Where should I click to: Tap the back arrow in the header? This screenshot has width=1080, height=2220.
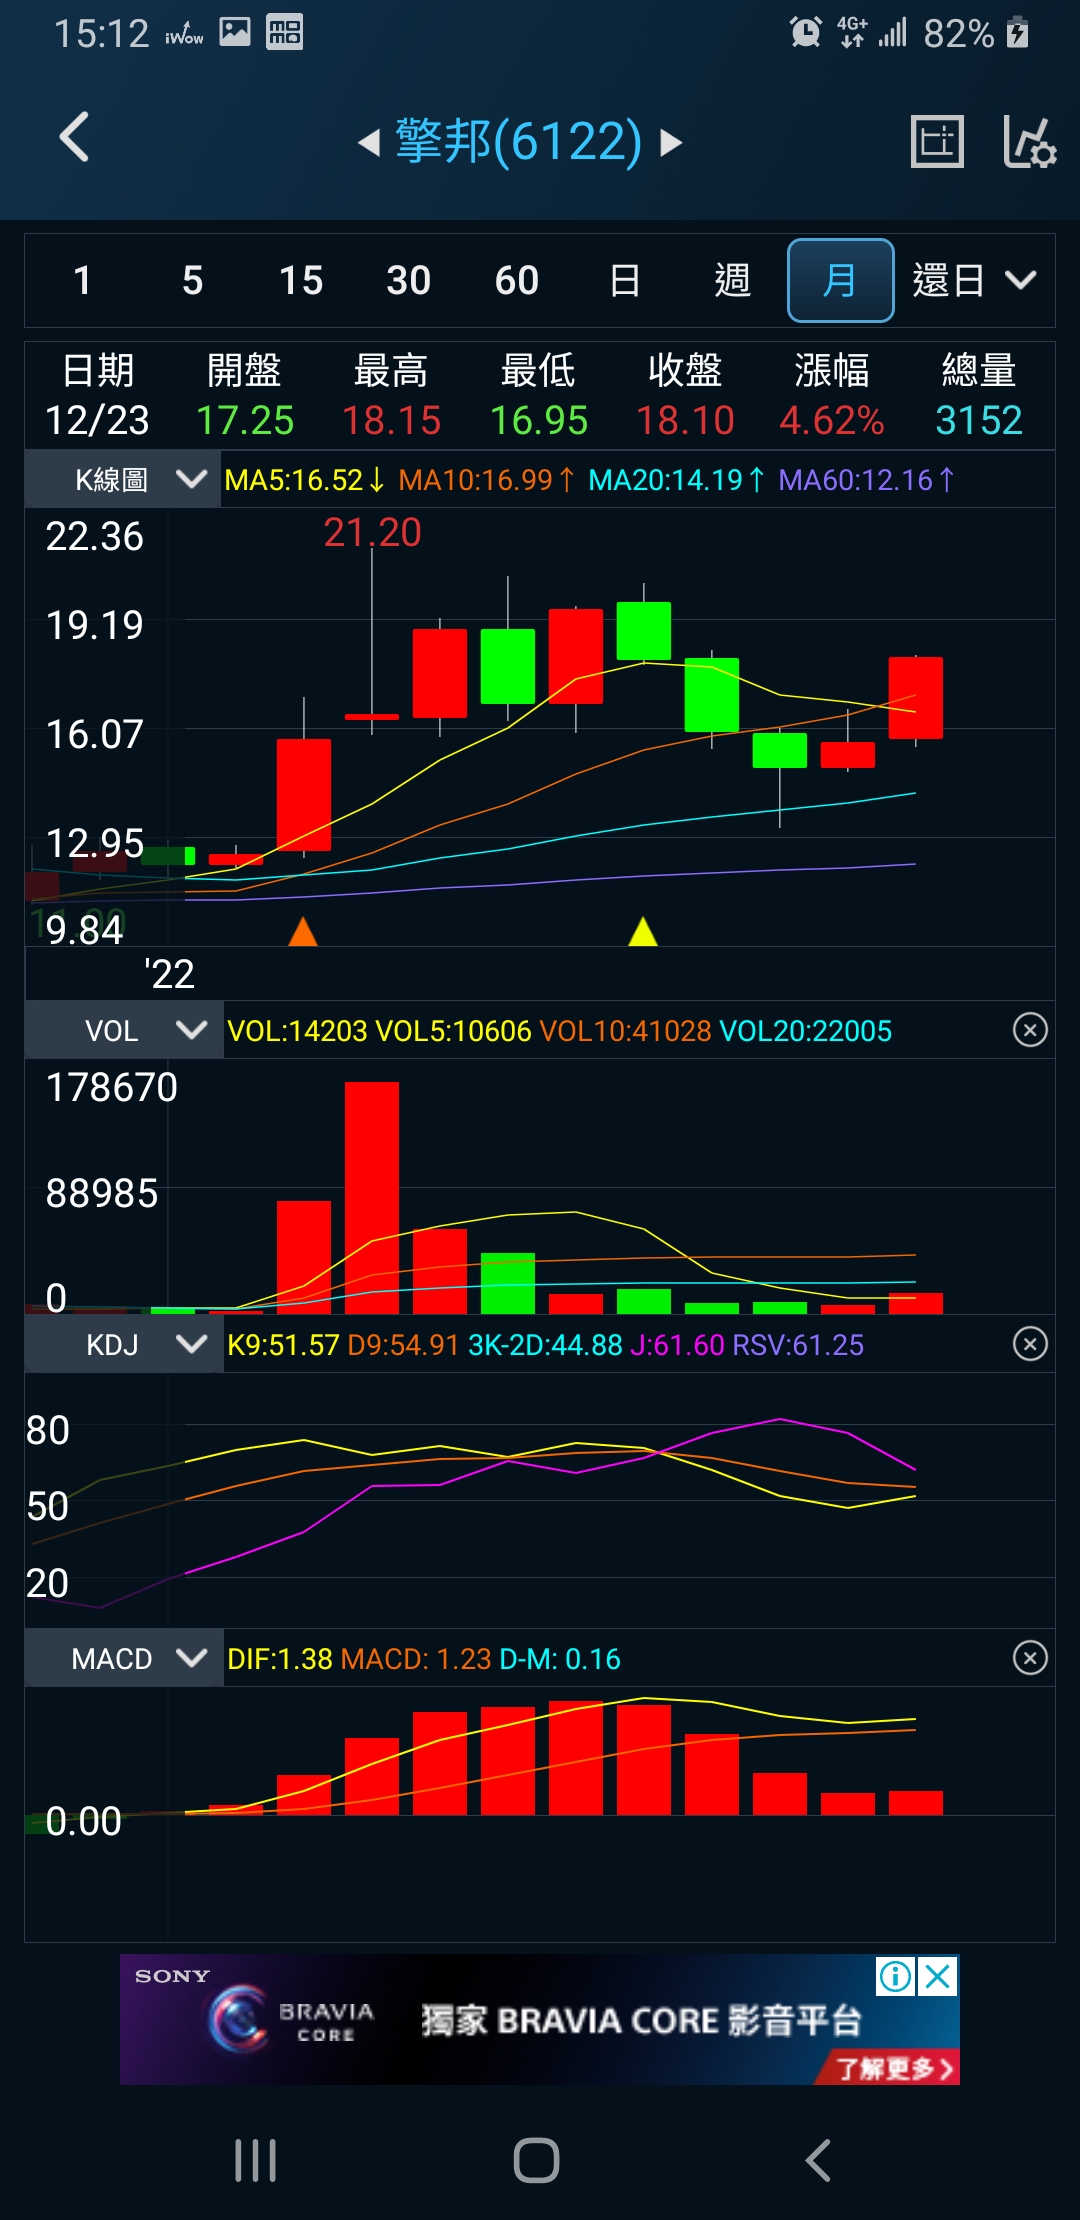point(75,138)
